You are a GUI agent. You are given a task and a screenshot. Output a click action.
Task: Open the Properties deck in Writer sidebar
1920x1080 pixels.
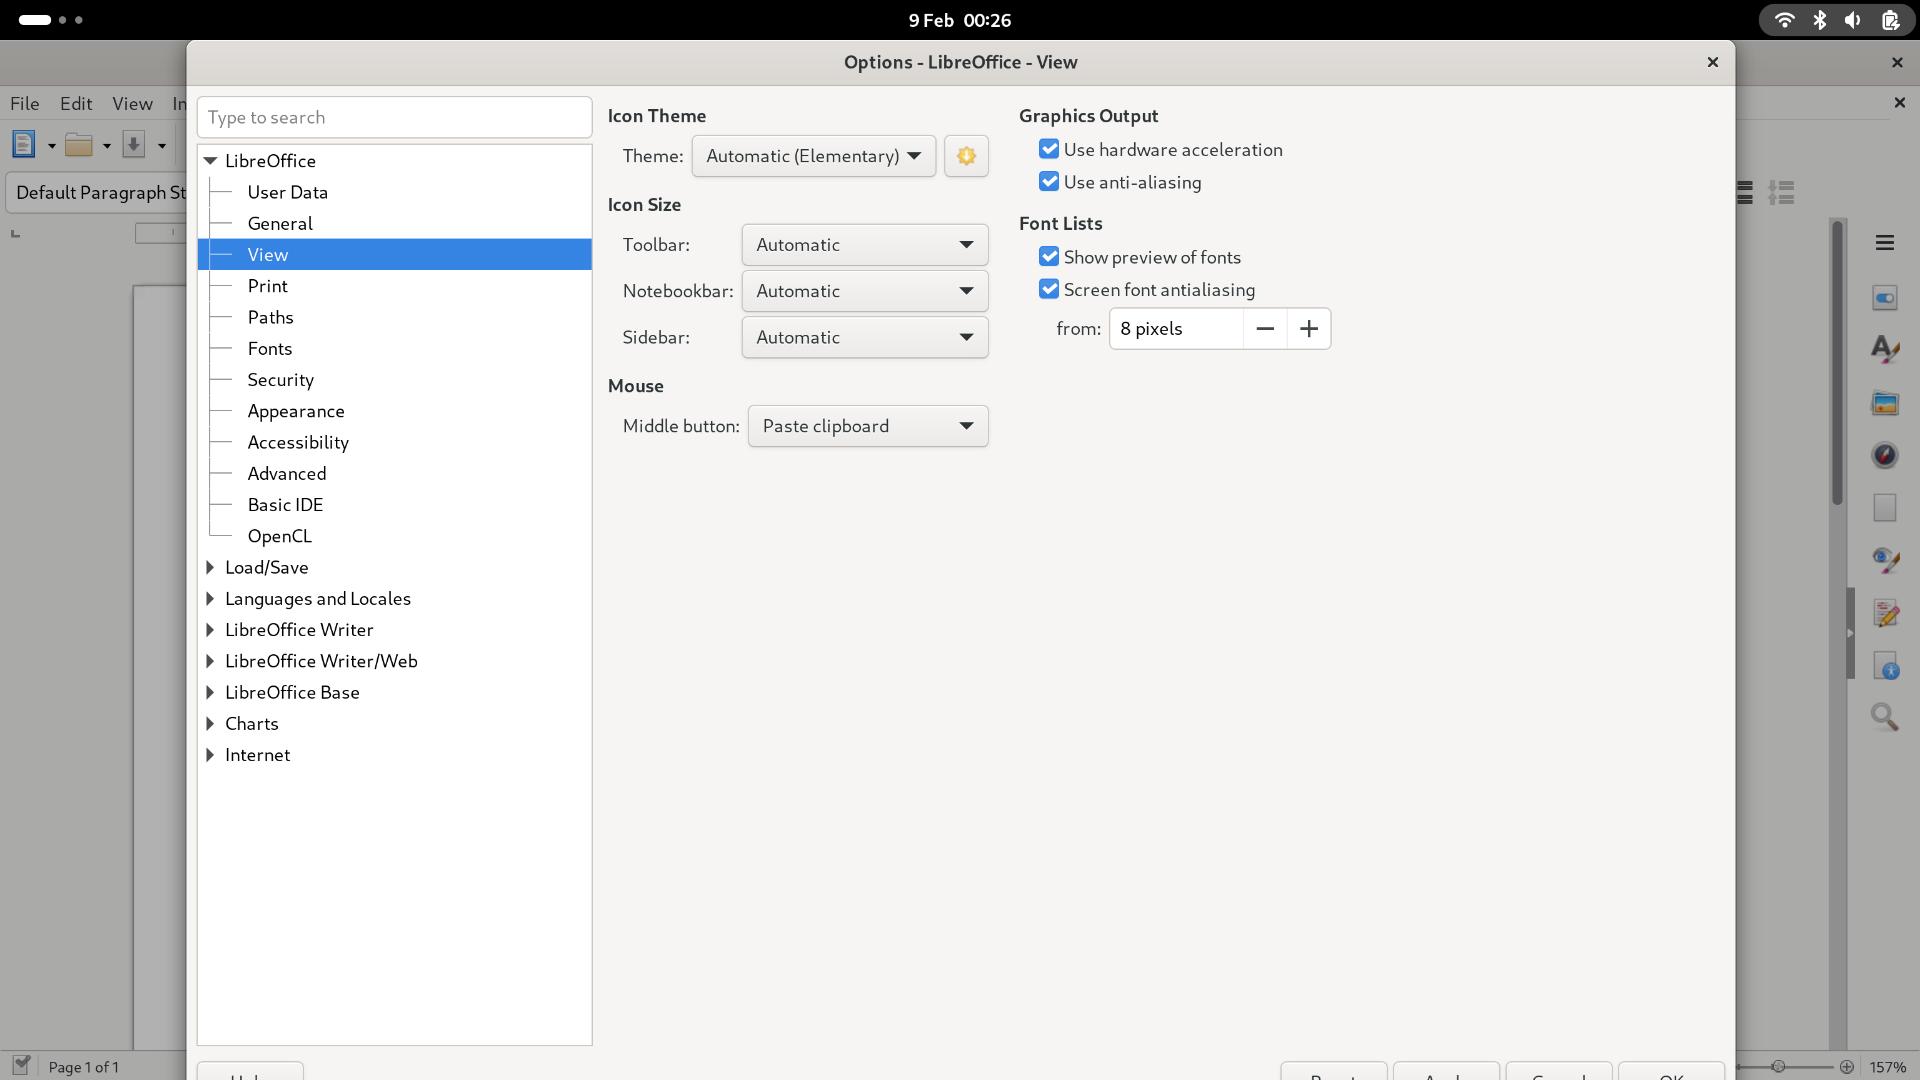coord(1885,298)
